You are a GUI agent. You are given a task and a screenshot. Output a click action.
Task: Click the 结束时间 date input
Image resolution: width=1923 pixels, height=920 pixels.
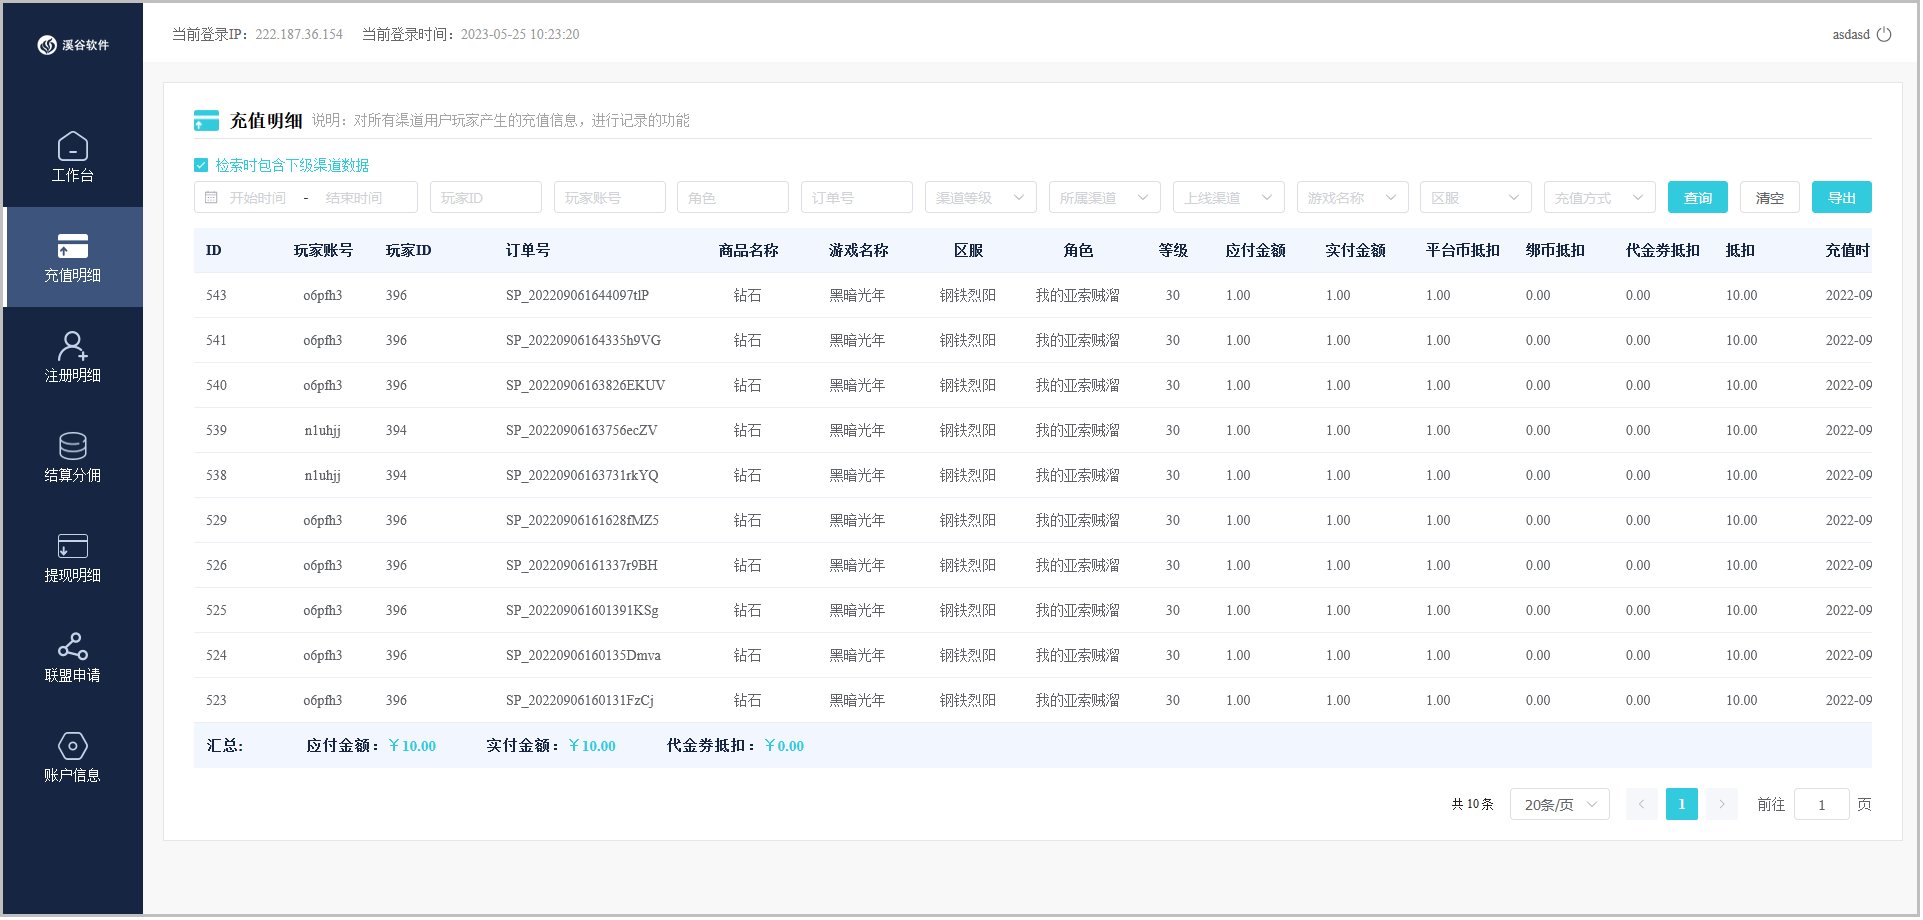[x=353, y=198]
